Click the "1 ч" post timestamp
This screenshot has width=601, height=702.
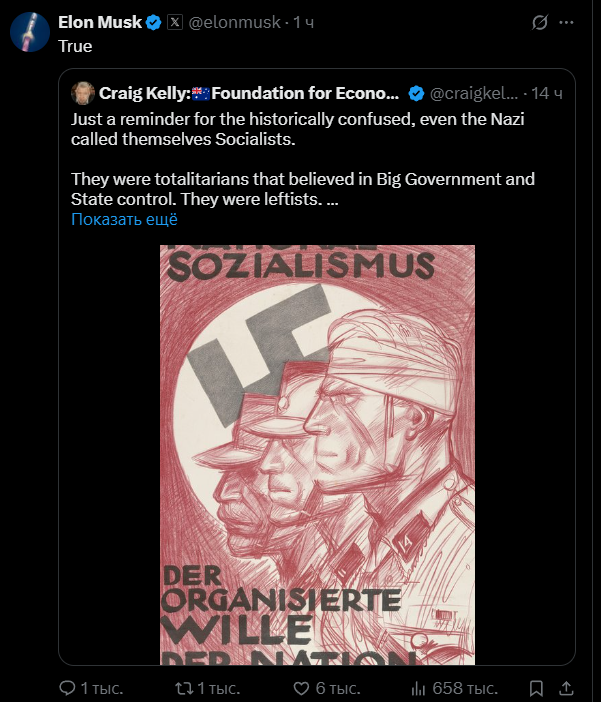[304, 22]
